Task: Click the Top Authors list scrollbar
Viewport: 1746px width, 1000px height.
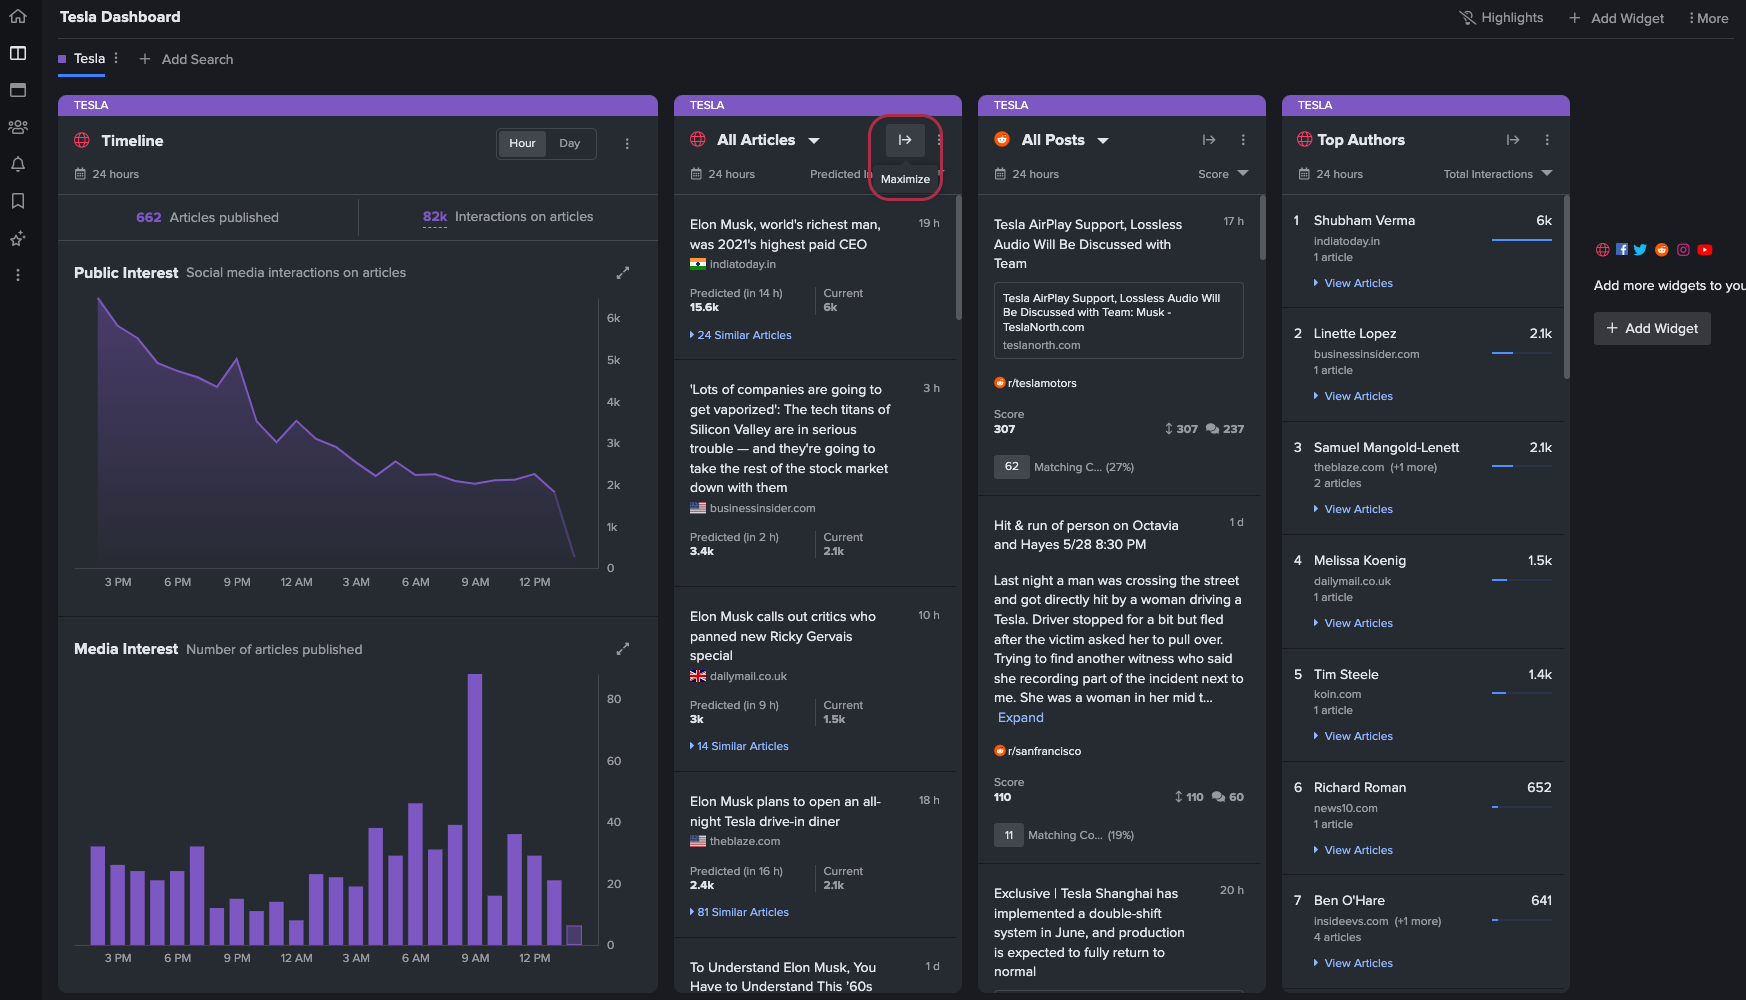Action: click(x=1567, y=287)
